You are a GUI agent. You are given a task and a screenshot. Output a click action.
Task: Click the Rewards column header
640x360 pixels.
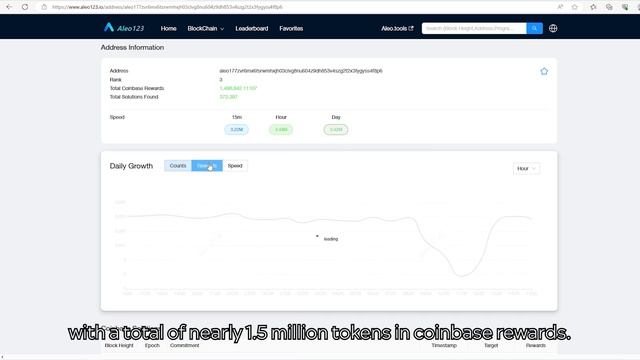[x=536, y=345]
